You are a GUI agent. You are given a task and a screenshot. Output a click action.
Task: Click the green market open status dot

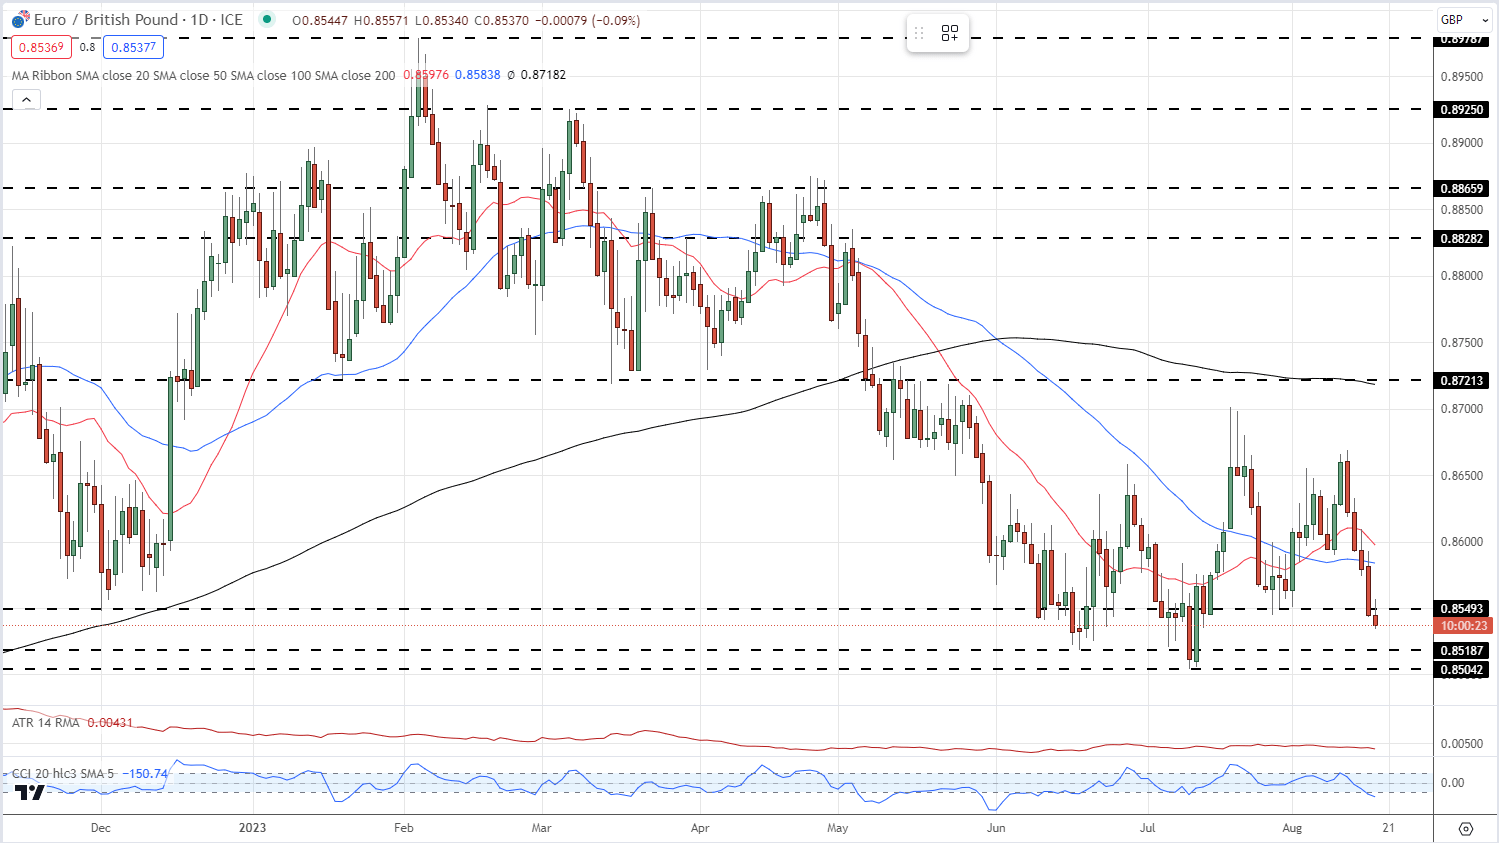click(x=266, y=19)
